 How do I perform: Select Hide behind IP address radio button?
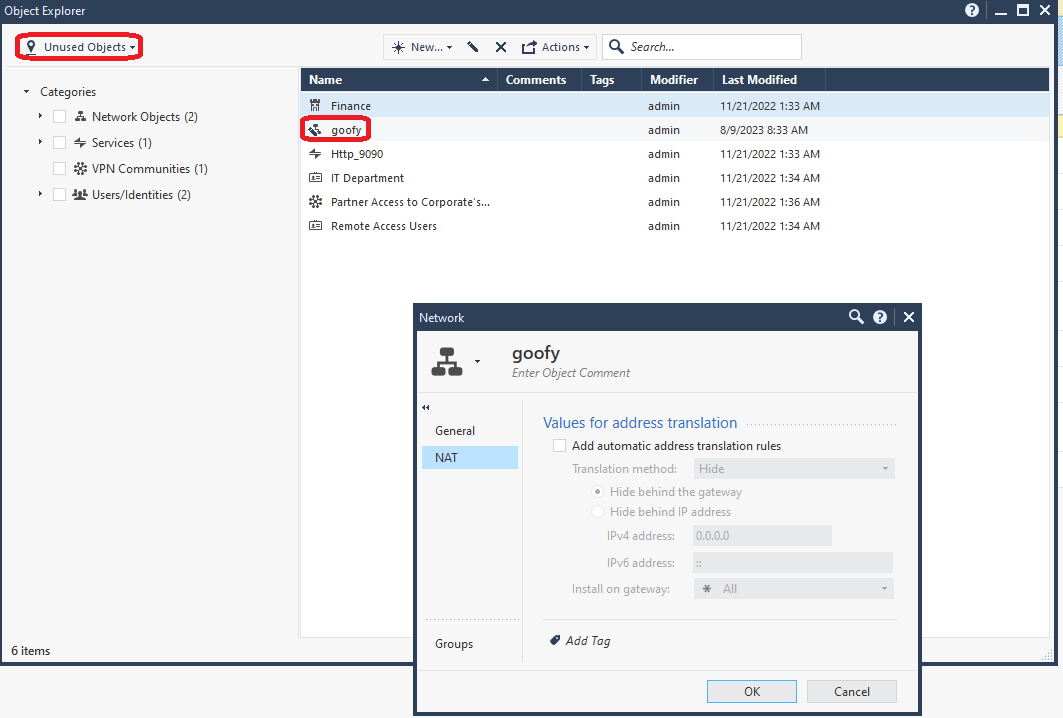coord(597,512)
